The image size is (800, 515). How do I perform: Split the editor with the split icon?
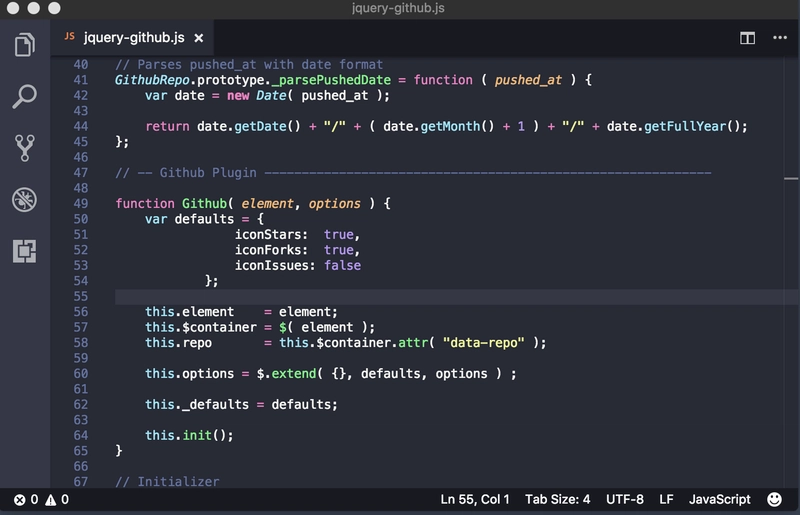(747, 38)
